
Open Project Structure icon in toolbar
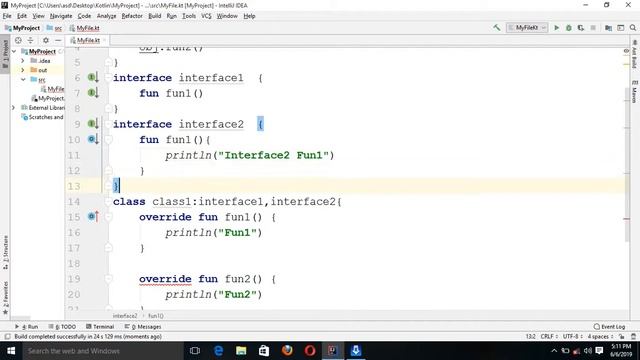pos(608,28)
